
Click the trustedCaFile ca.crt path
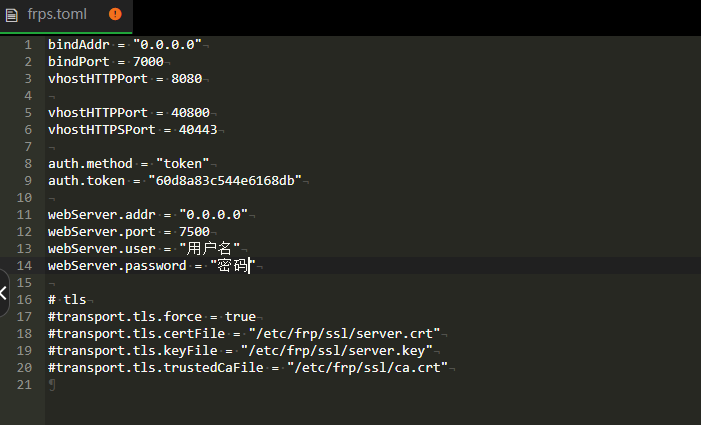pyautogui.click(x=370, y=367)
